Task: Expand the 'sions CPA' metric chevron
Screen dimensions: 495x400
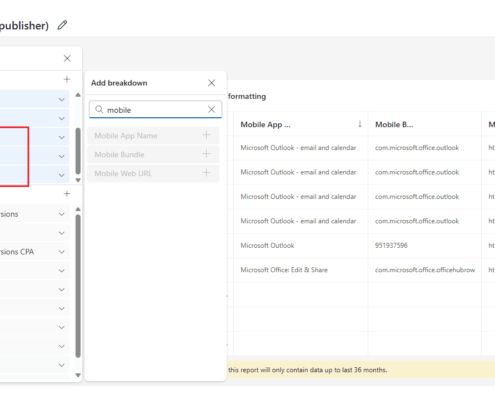Action: [62, 252]
